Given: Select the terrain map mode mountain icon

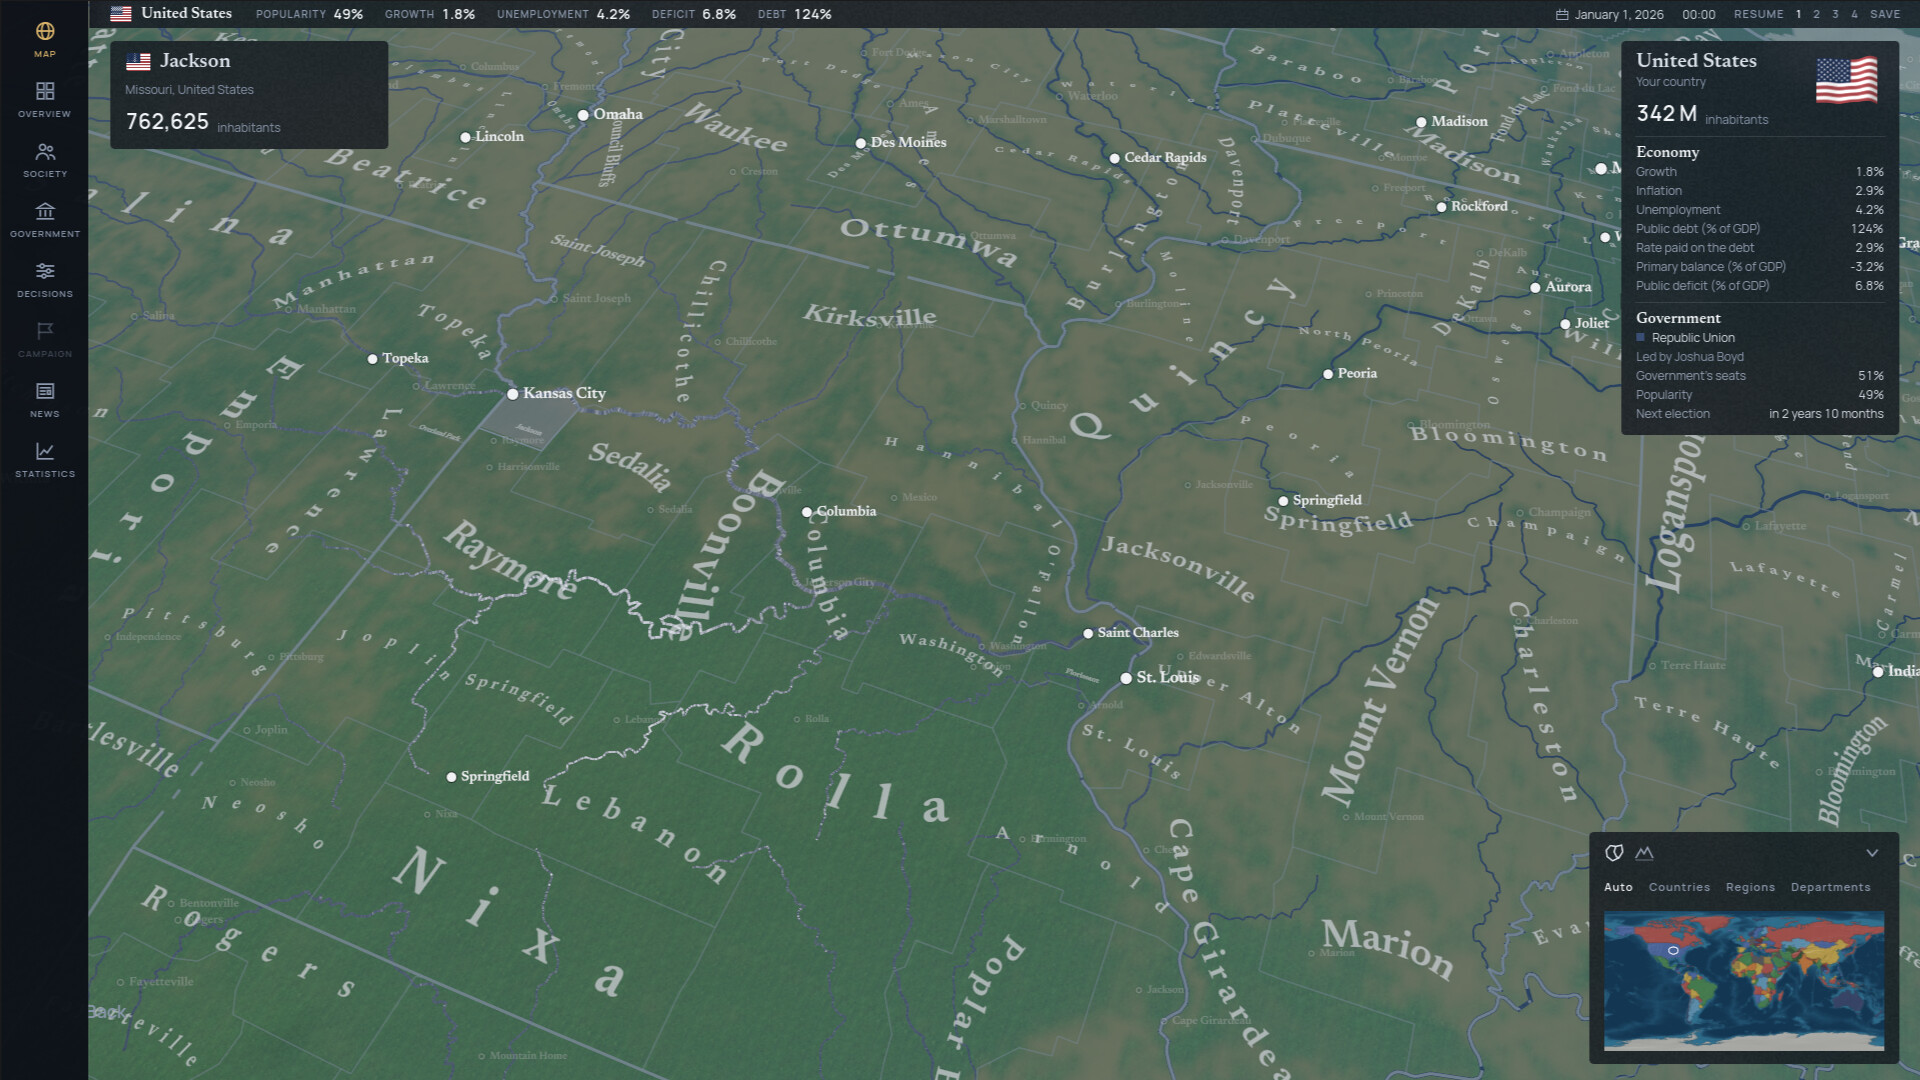Looking at the screenshot, I should [1644, 853].
